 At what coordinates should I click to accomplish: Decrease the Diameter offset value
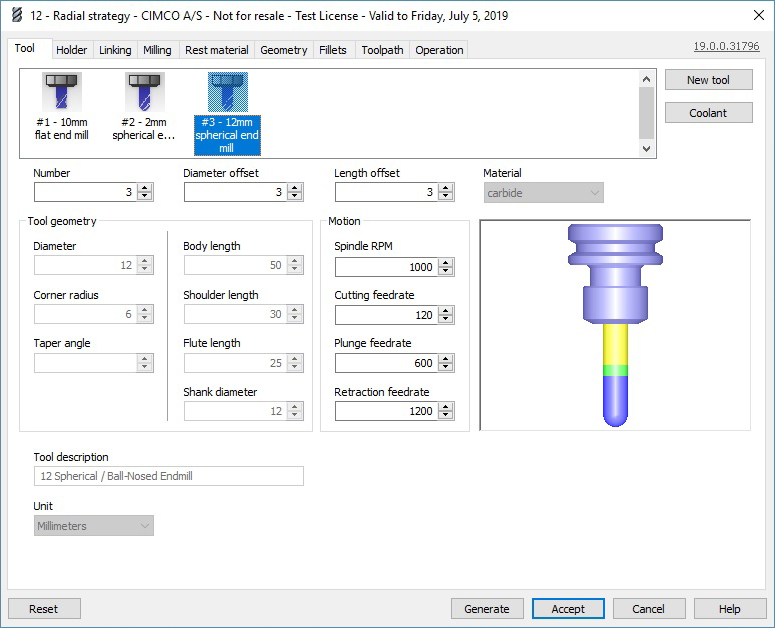[x=295, y=197]
